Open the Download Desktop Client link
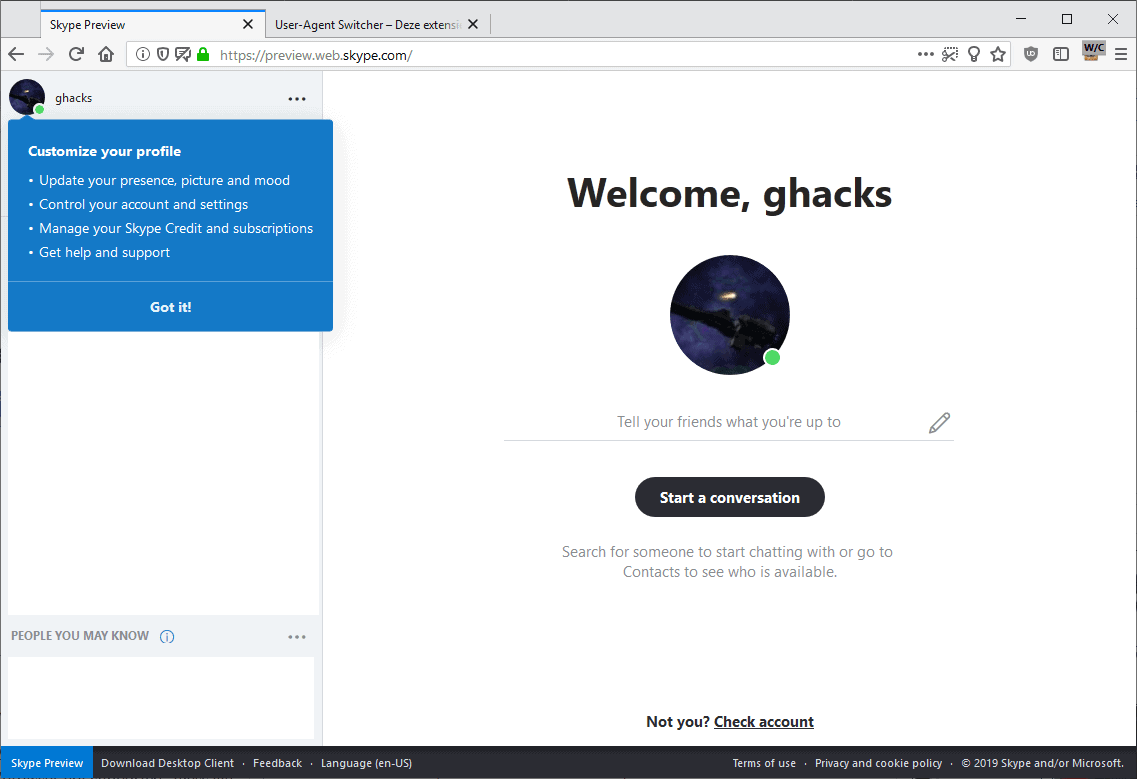 coord(168,763)
